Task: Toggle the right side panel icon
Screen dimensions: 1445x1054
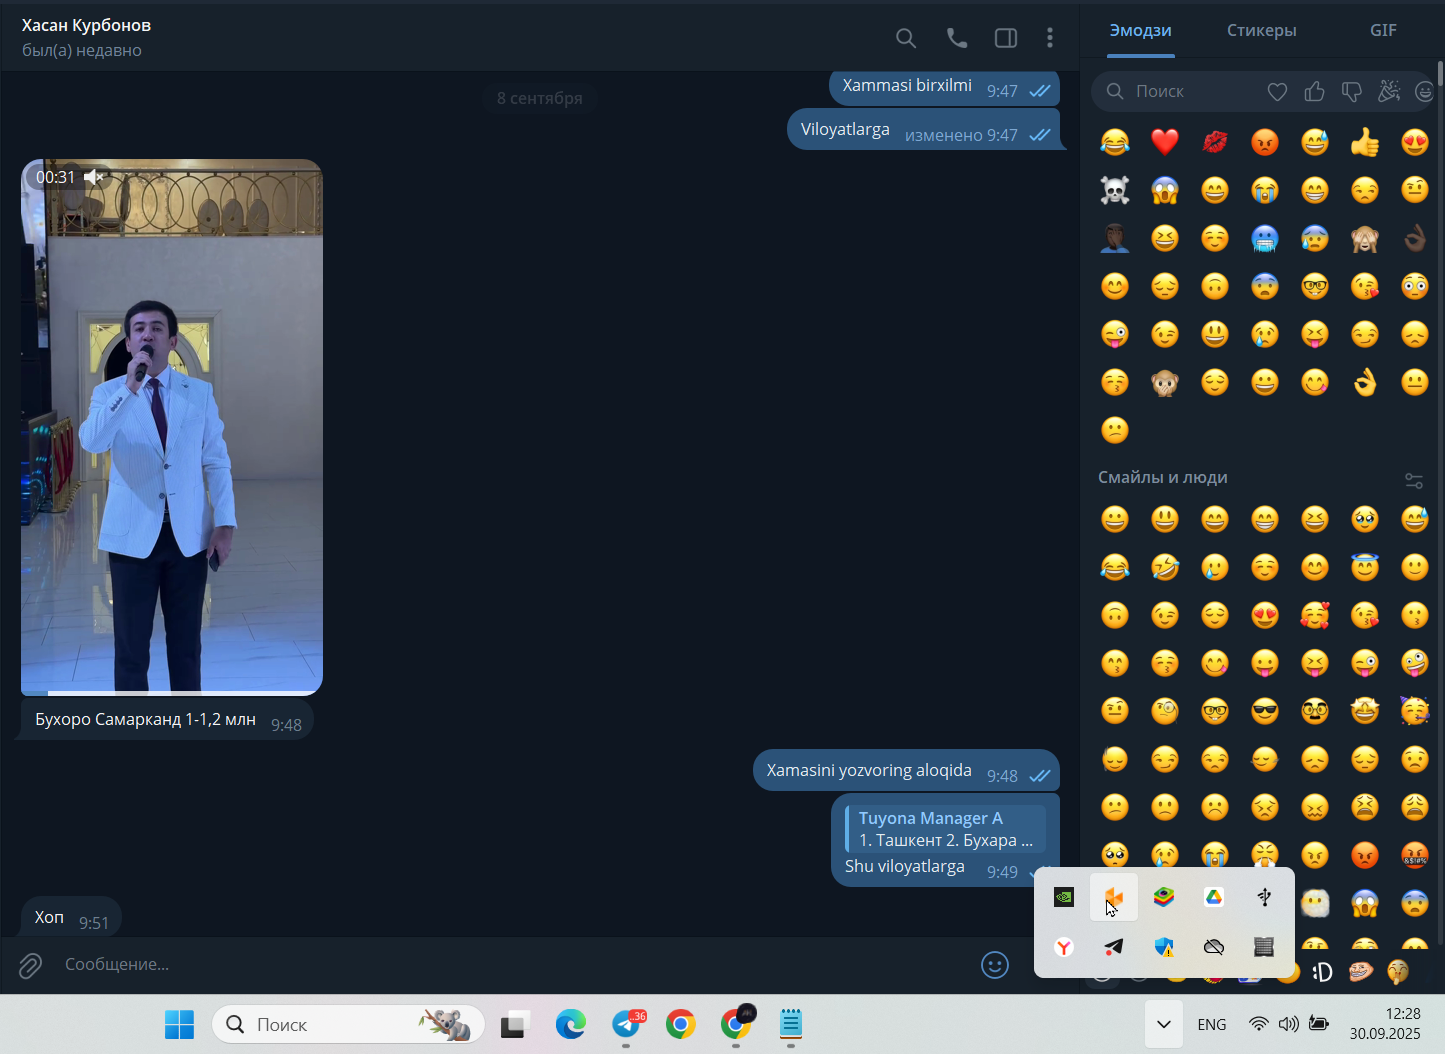Action: click(x=1006, y=38)
